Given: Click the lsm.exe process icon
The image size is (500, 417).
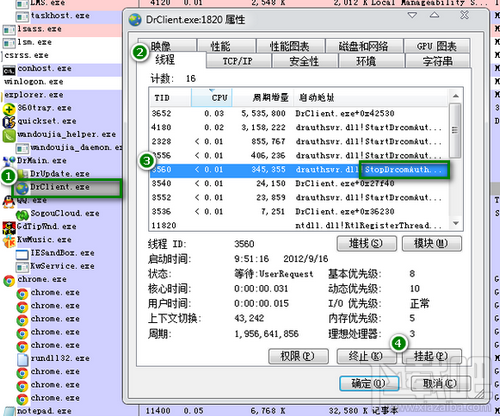Looking at the screenshot, I should click(x=9, y=43).
